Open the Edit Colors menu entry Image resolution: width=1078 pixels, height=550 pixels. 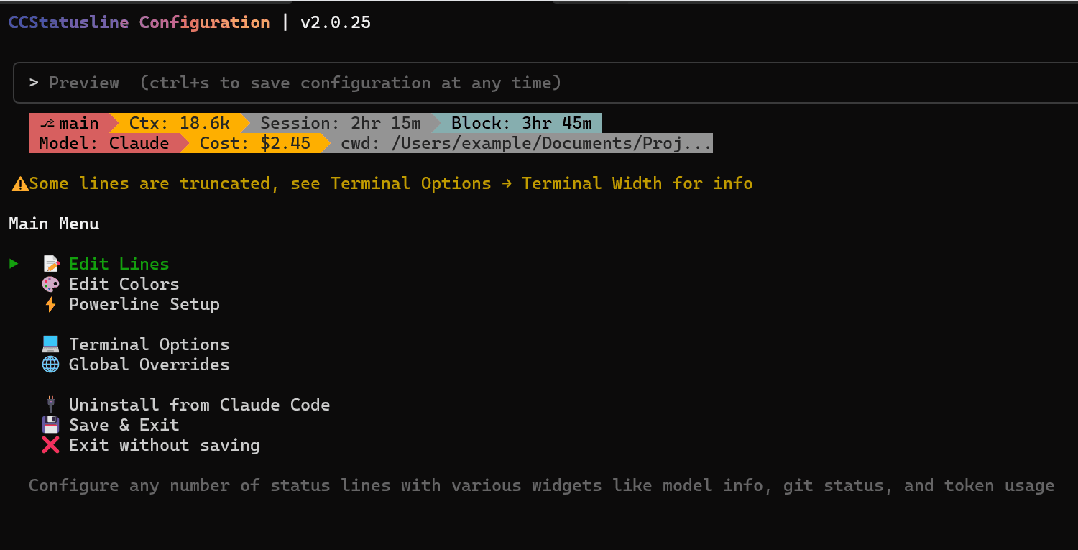point(123,284)
